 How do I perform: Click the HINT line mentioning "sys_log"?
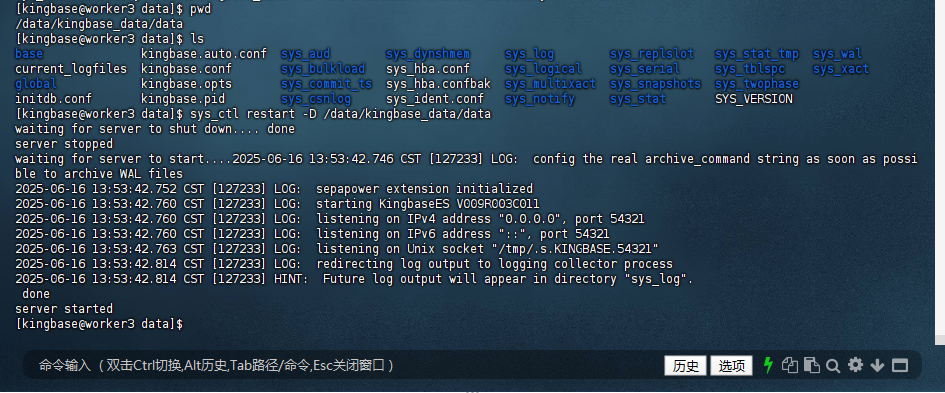click(354, 279)
